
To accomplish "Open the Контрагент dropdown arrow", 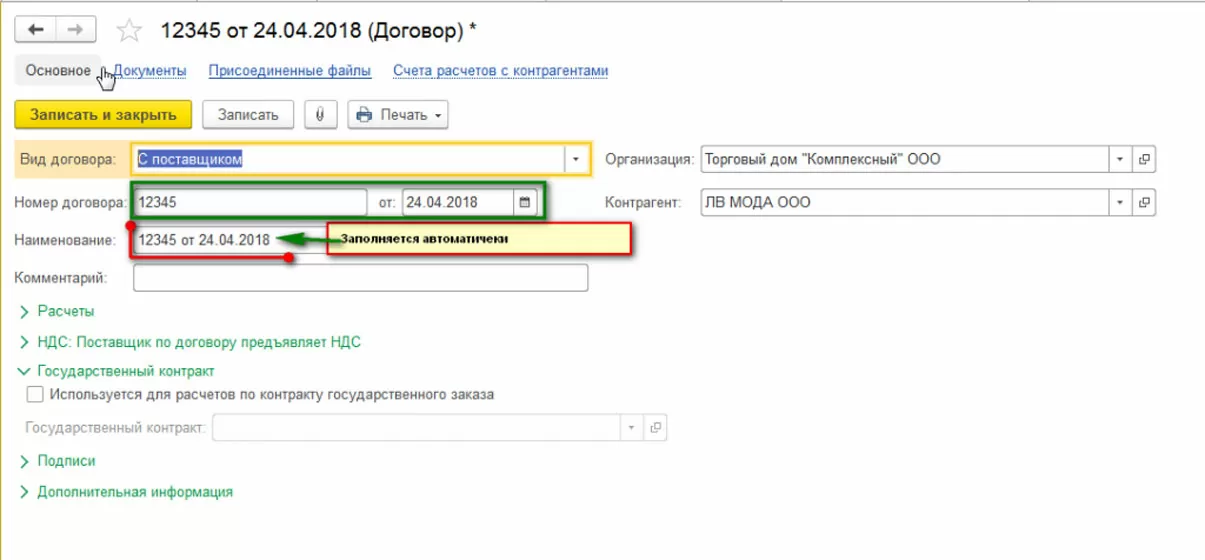I will pos(1121,202).
